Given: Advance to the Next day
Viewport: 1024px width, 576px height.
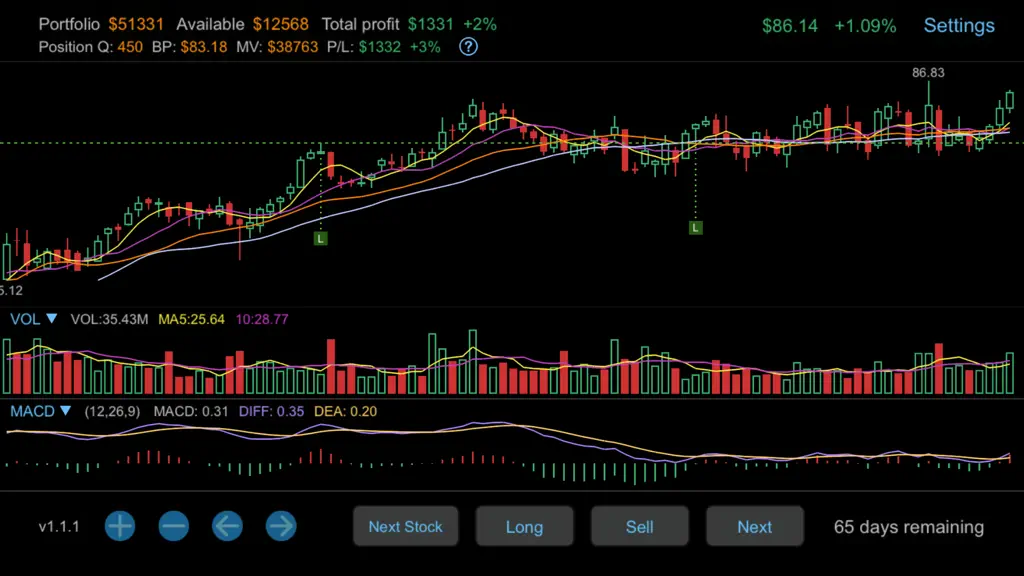Looking at the screenshot, I should pyautogui.click(x=754, y=526).
